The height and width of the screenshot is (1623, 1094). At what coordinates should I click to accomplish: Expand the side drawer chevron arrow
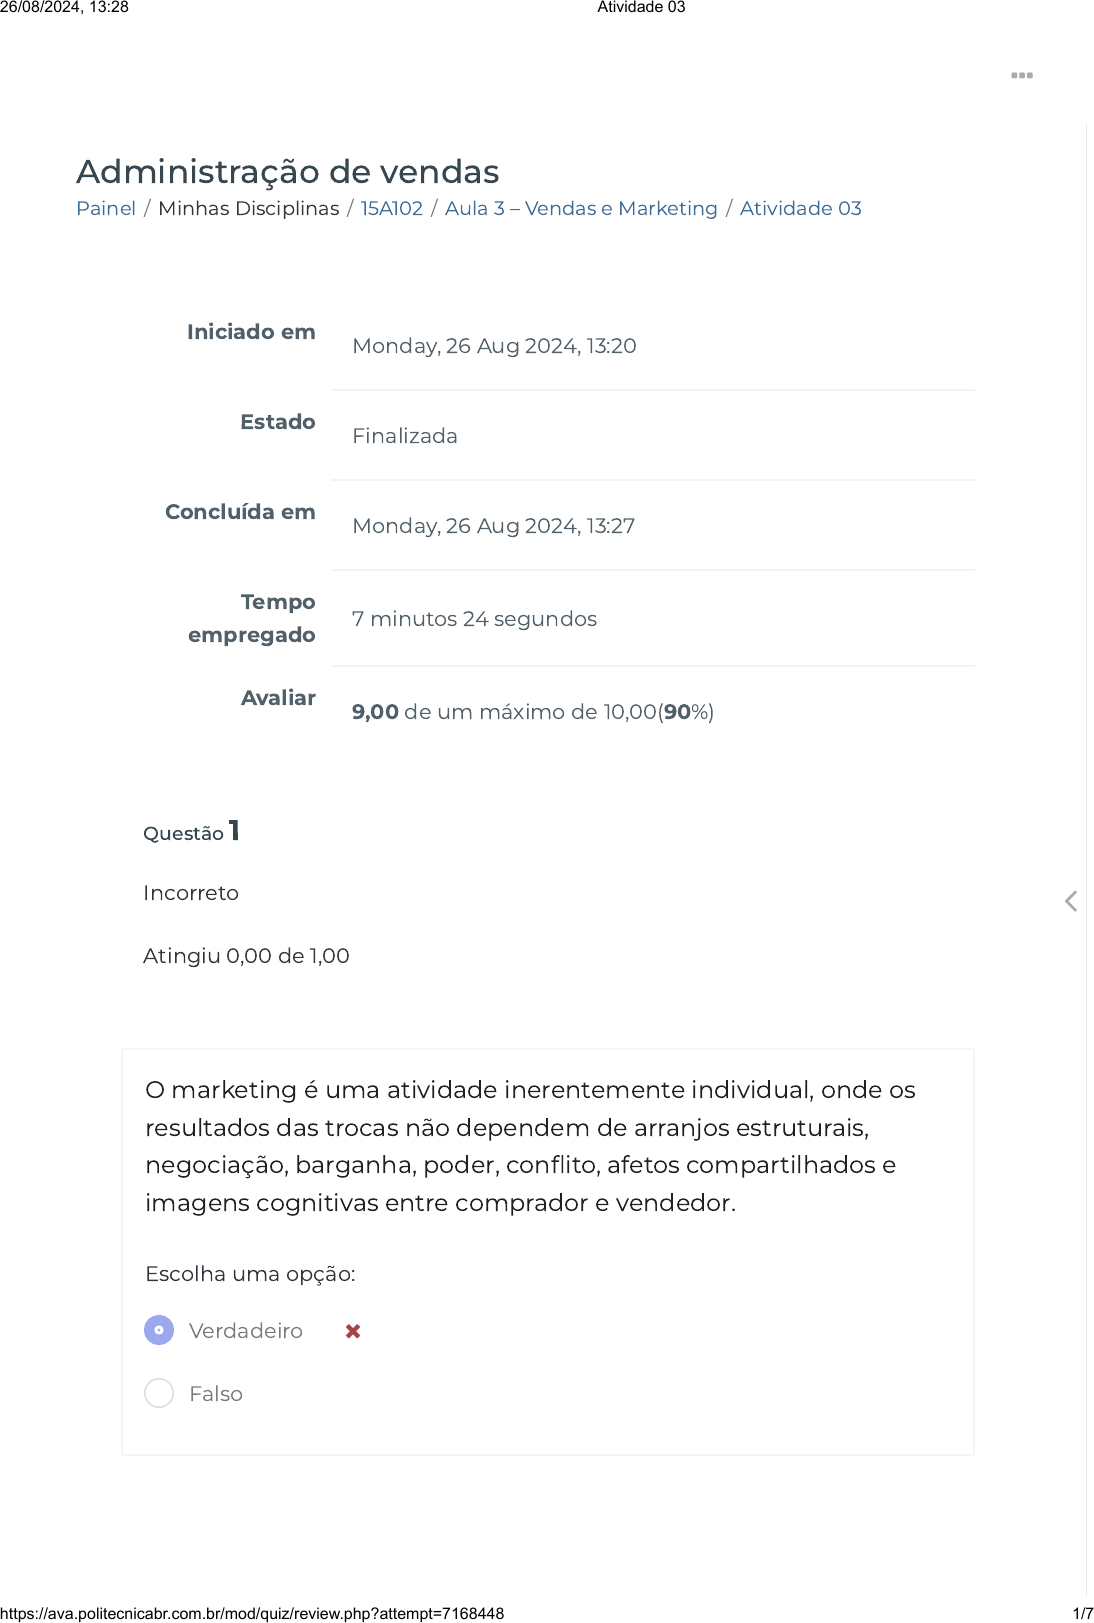point(1071,901)
